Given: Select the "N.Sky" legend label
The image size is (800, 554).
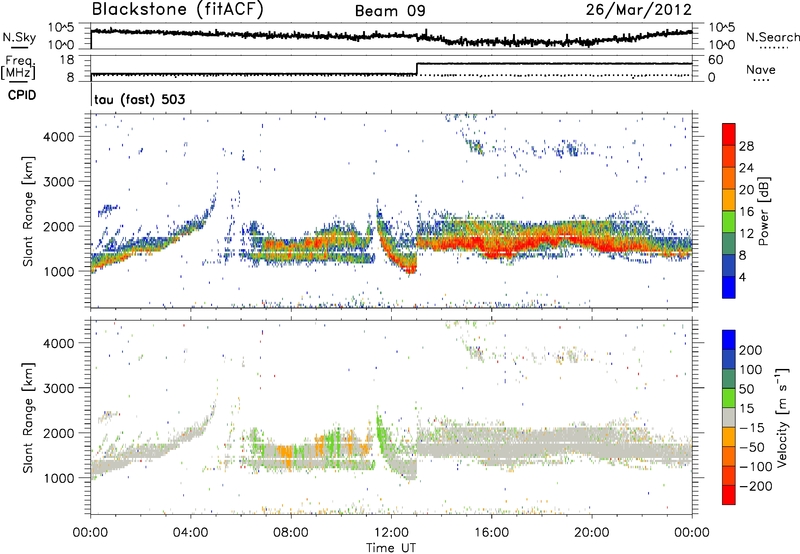Looking at the screenshot, I should pyautogui.click(x=19, y=37).
